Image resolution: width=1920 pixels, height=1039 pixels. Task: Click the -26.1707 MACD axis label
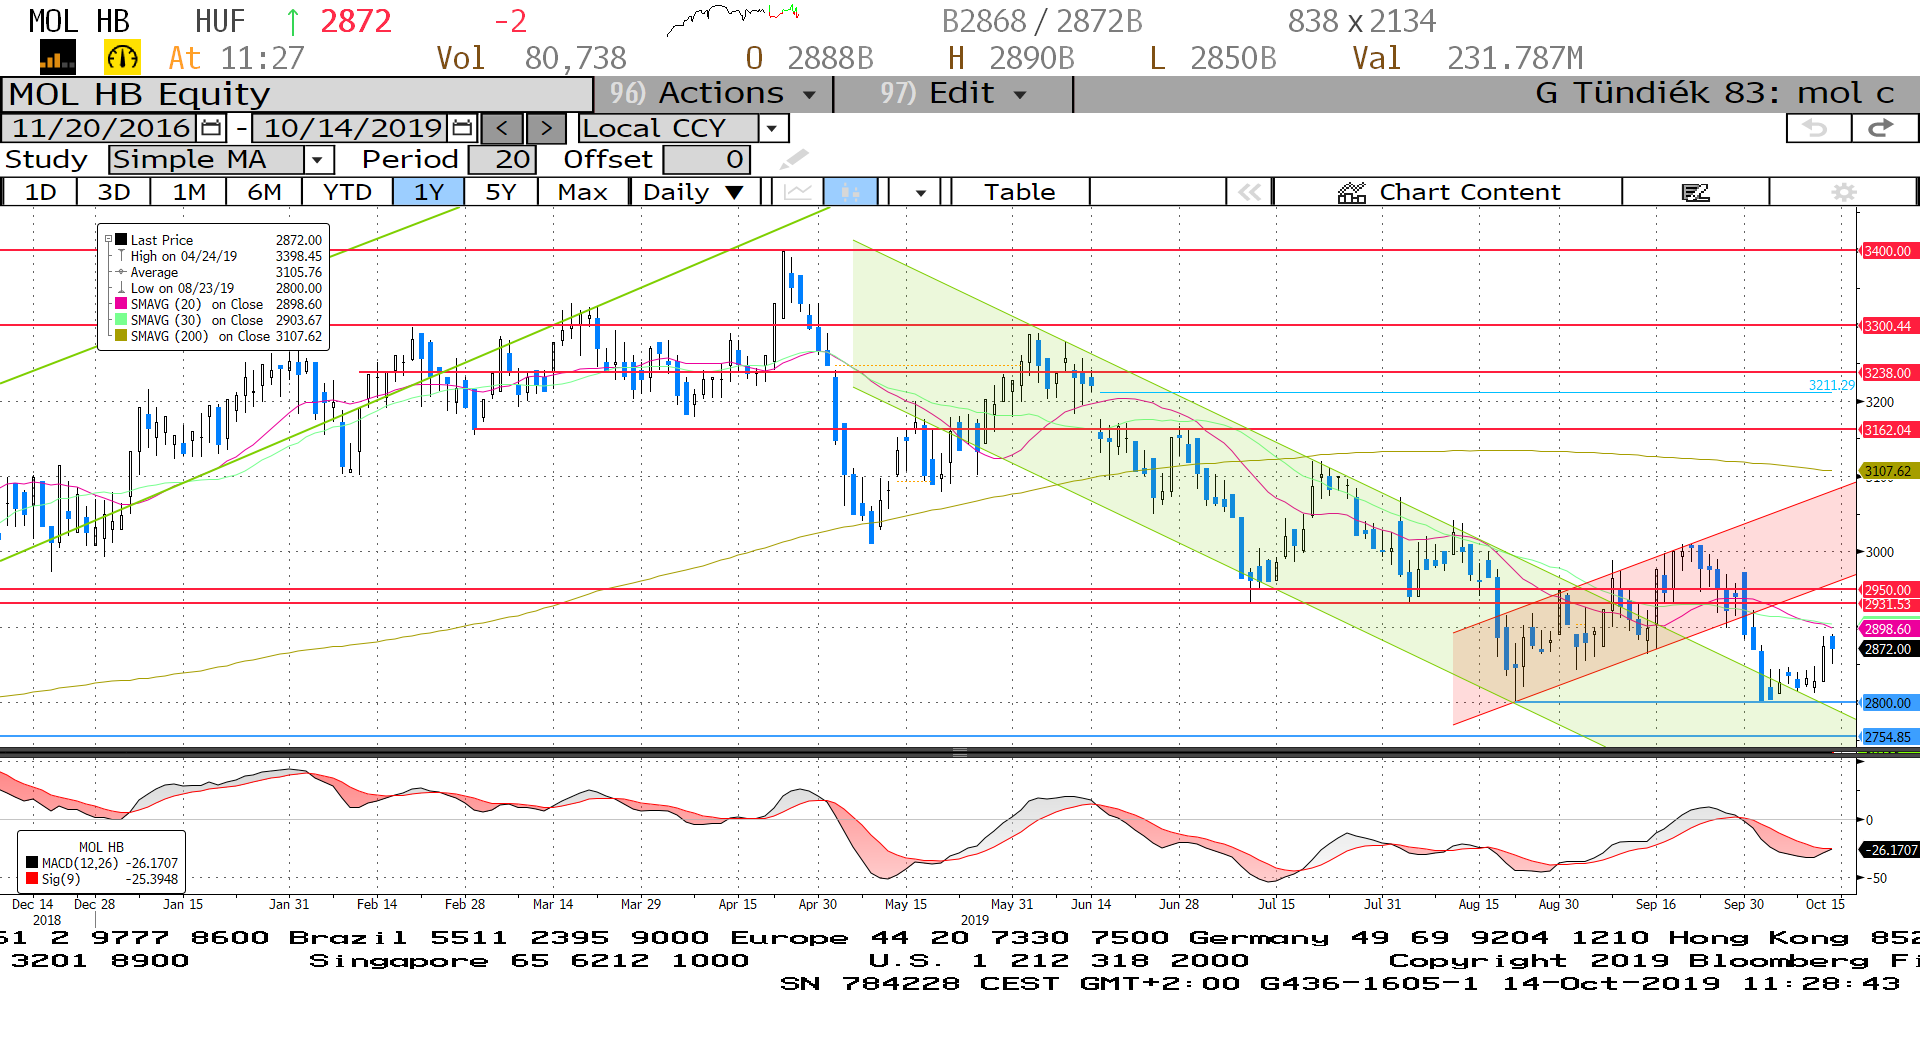[x=1888, y=850]
